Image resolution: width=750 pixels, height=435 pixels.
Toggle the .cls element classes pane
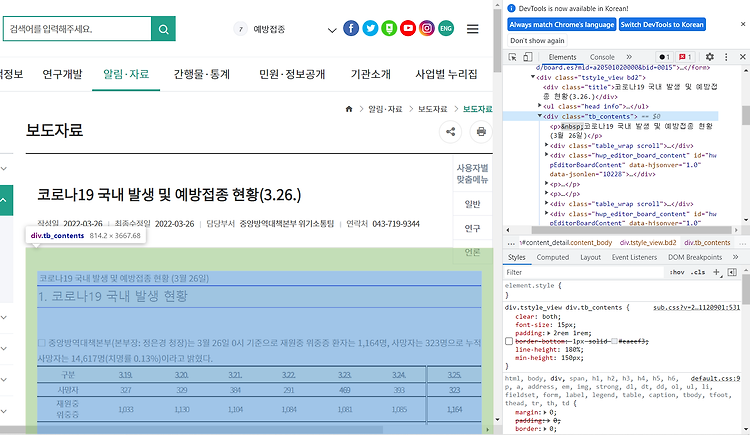tap(698, 272)
